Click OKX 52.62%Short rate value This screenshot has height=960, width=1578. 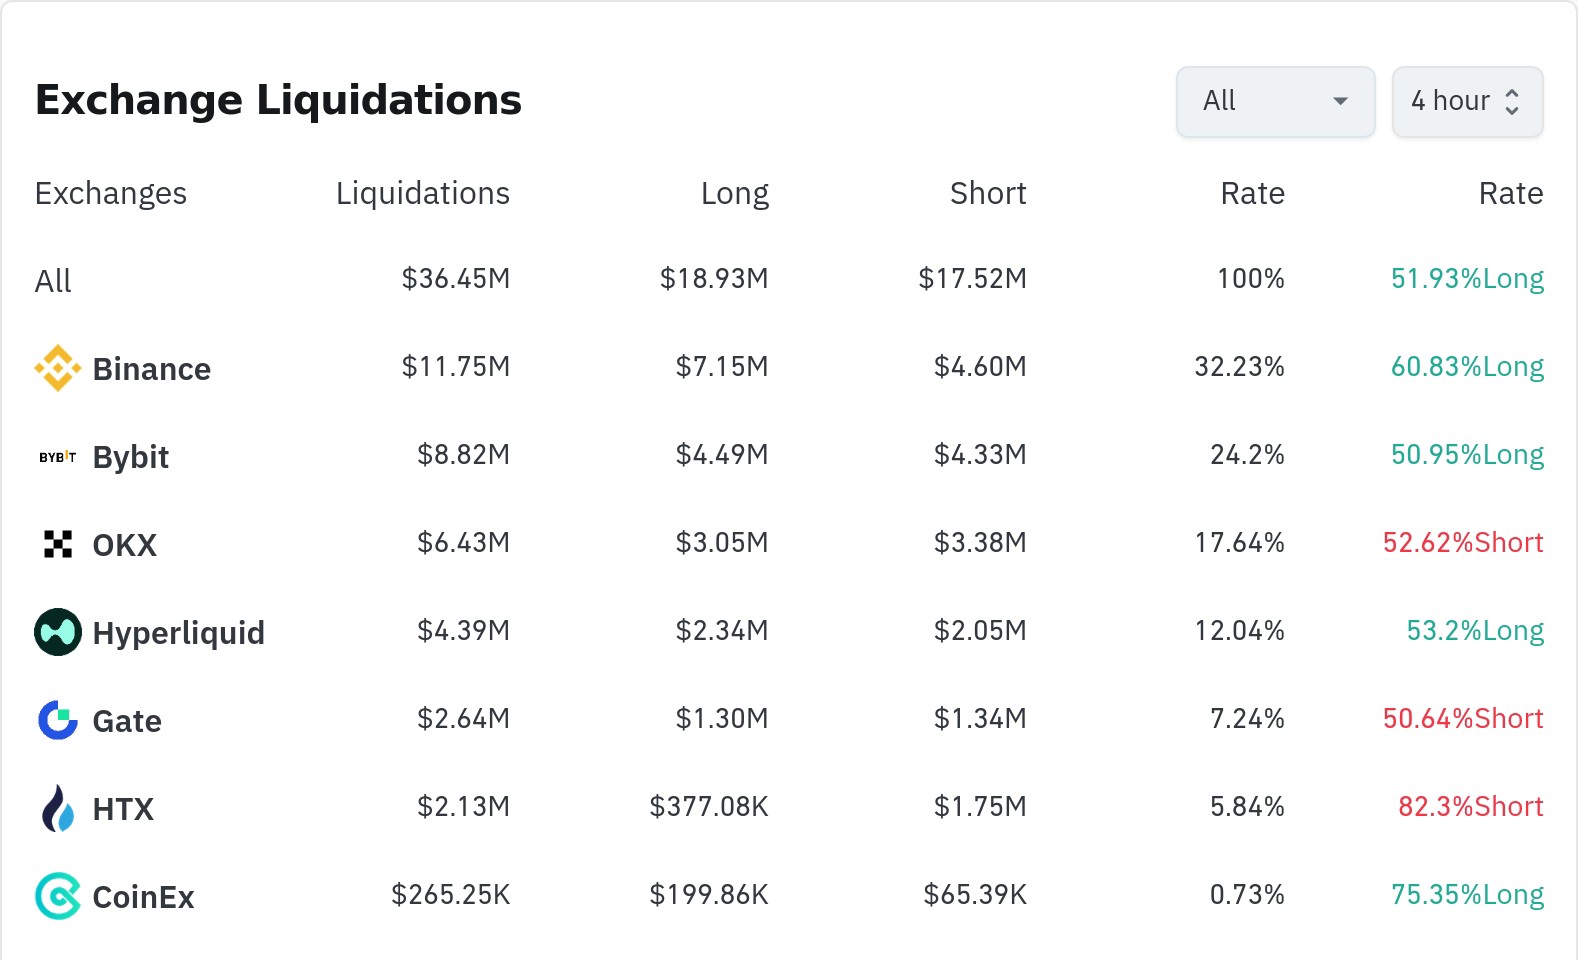coord(1462,542)
